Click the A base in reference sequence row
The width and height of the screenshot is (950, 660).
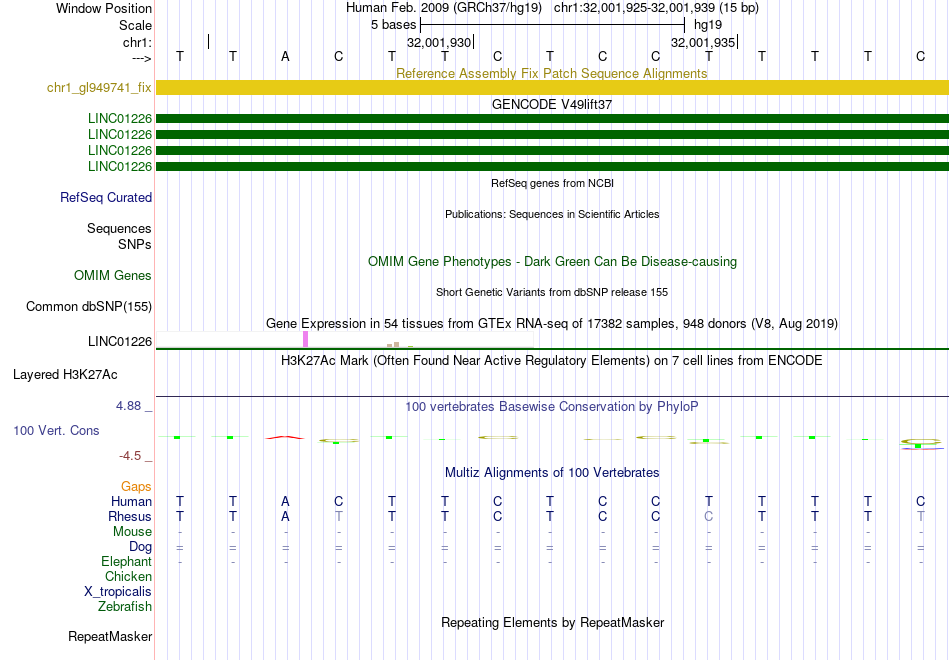pyautogui.click(x=285, y=56)
